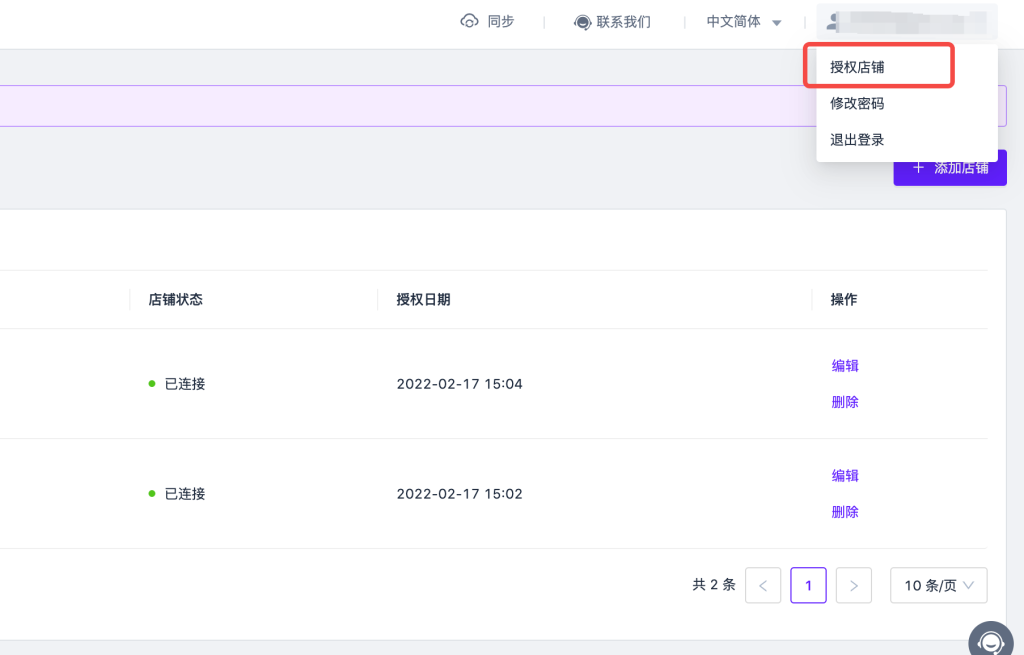Click the 同步 sync label
The width and height of the screenshot is (1024, 655).
[501, 21]
